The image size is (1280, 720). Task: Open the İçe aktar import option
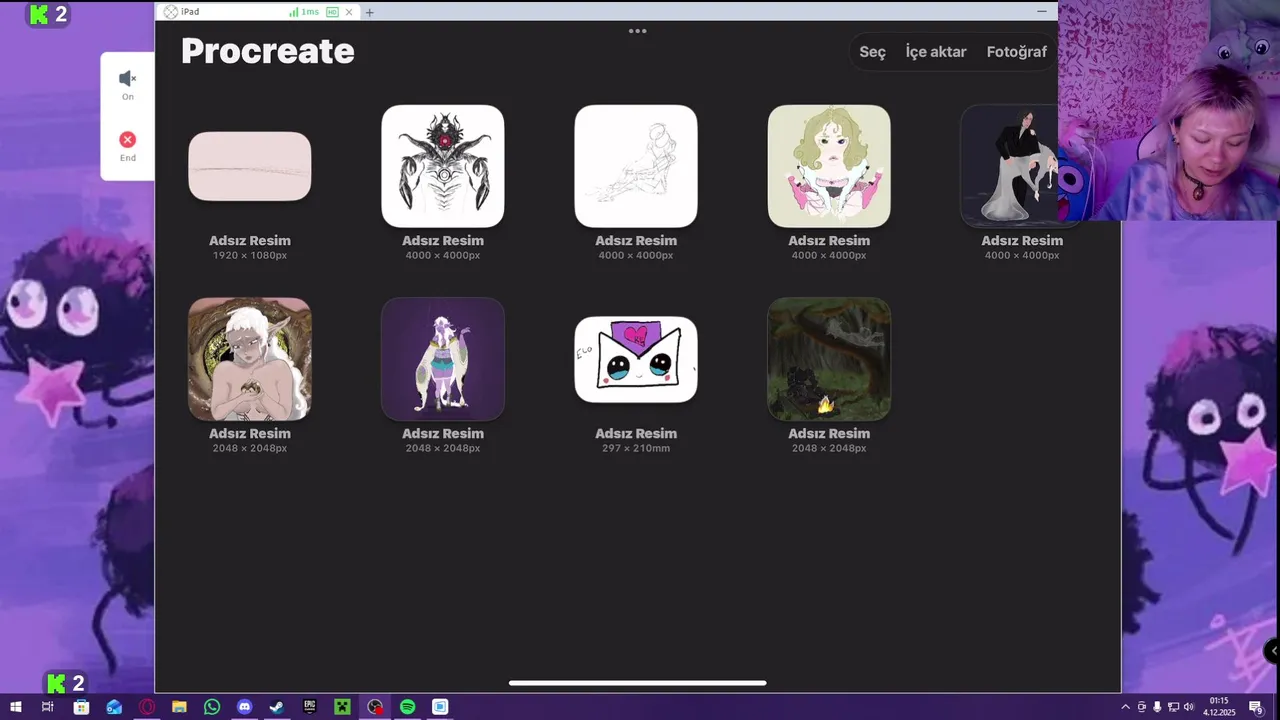[x=936, y=52]
